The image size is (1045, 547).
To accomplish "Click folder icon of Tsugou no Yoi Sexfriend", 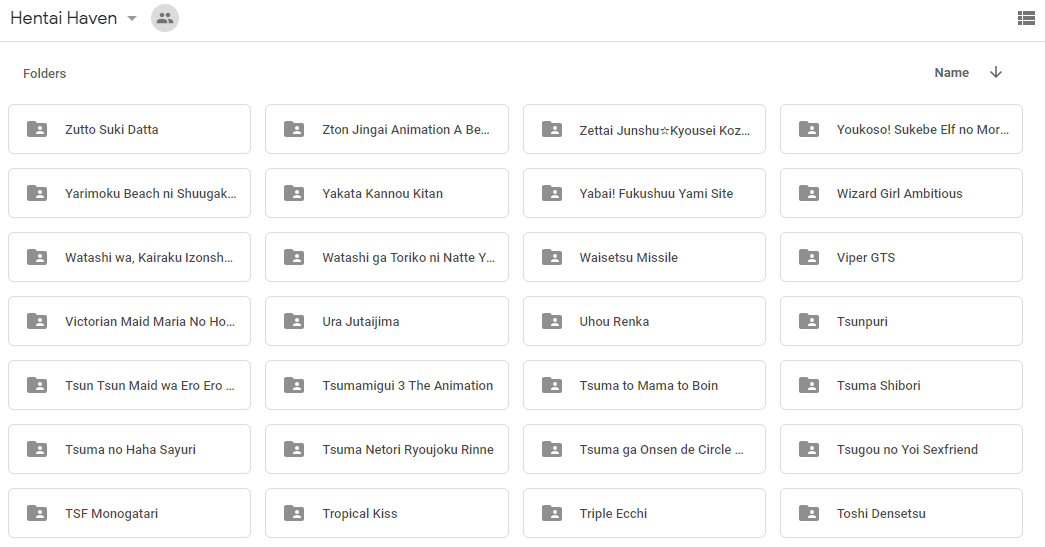I will click(x=808, y=449).
